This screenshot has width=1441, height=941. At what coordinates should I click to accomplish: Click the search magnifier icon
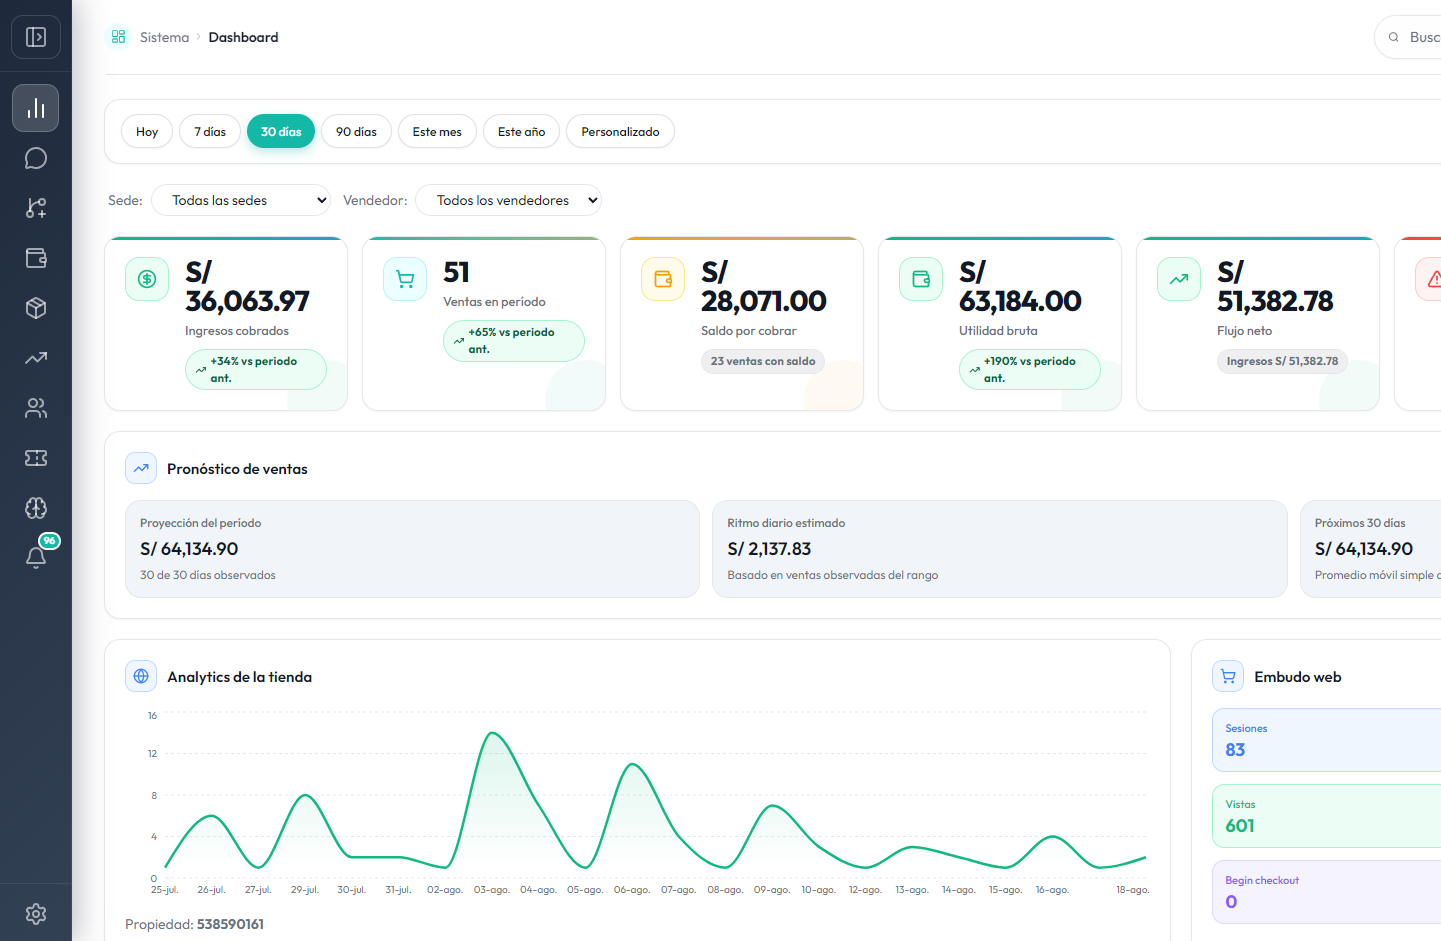(x=1393, y=37)
